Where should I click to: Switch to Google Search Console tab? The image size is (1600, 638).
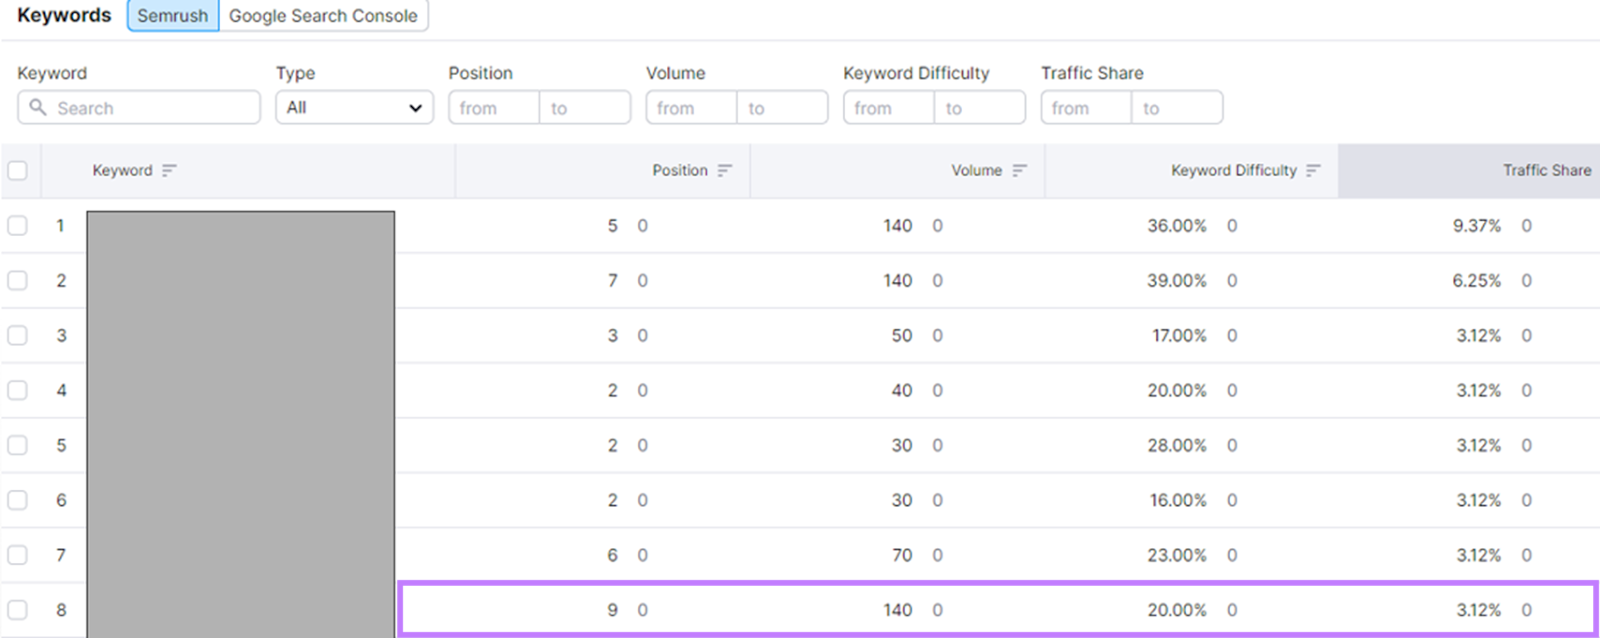click(x=323, y=16)
